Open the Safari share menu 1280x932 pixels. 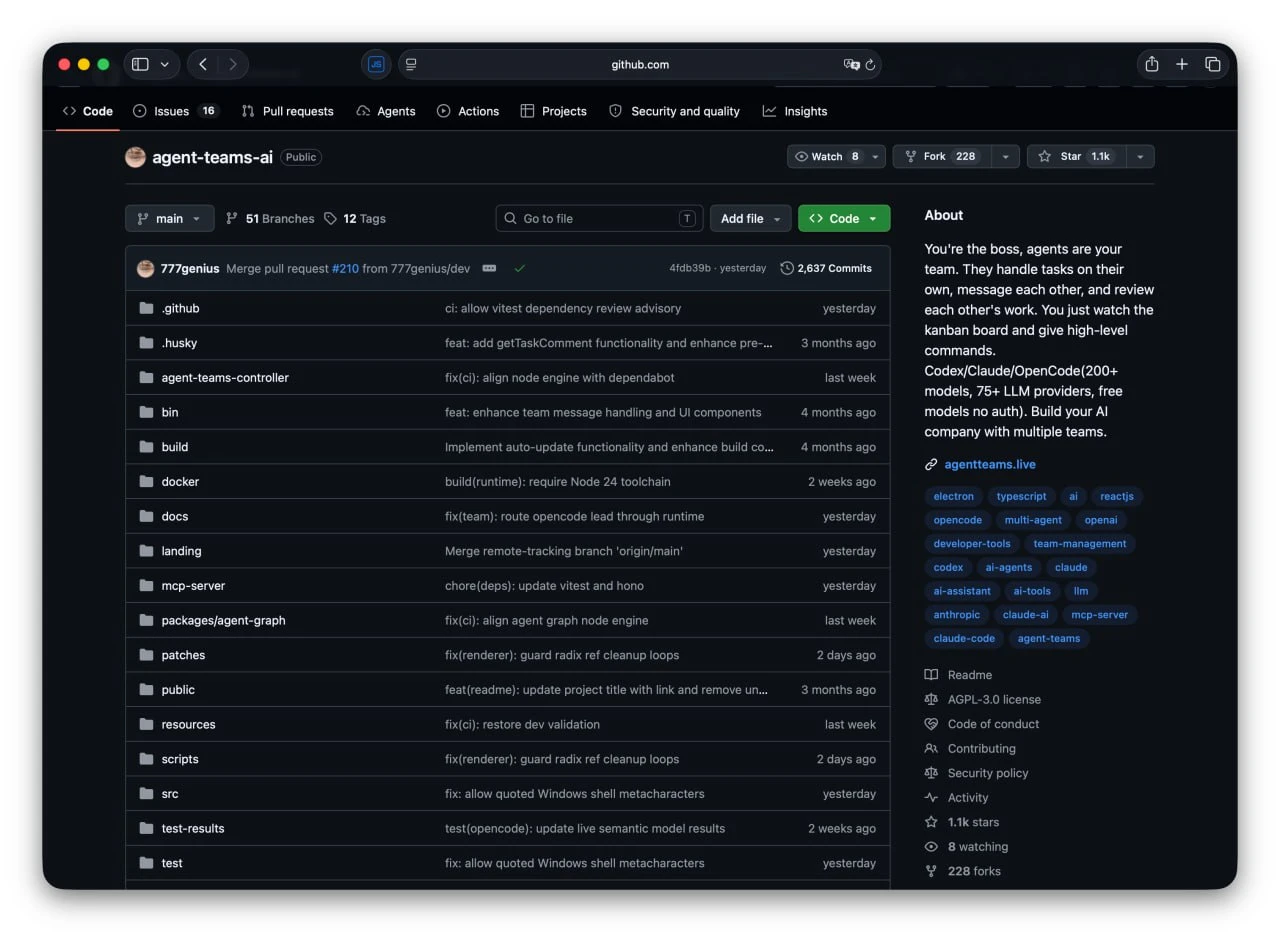pyautogui.click(x=1152, y=64)
